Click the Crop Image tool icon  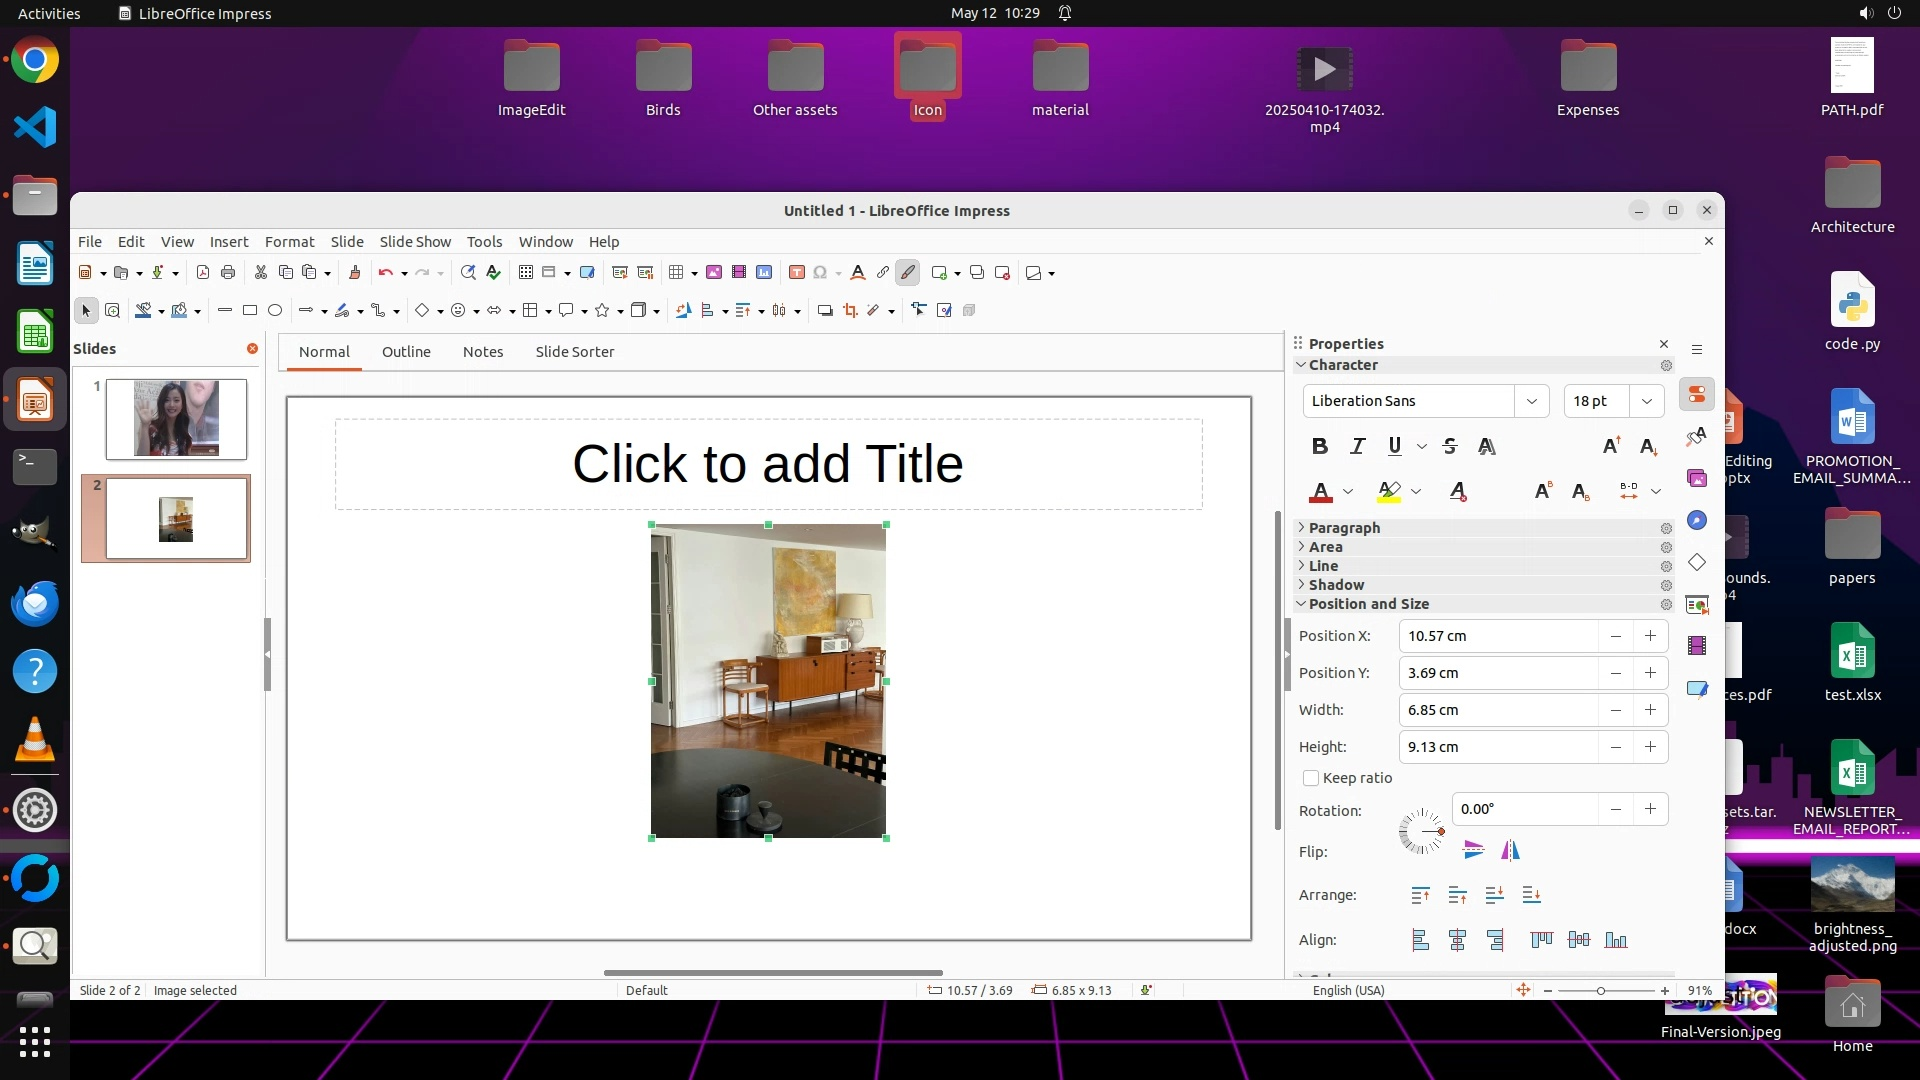tap(850, 311)
